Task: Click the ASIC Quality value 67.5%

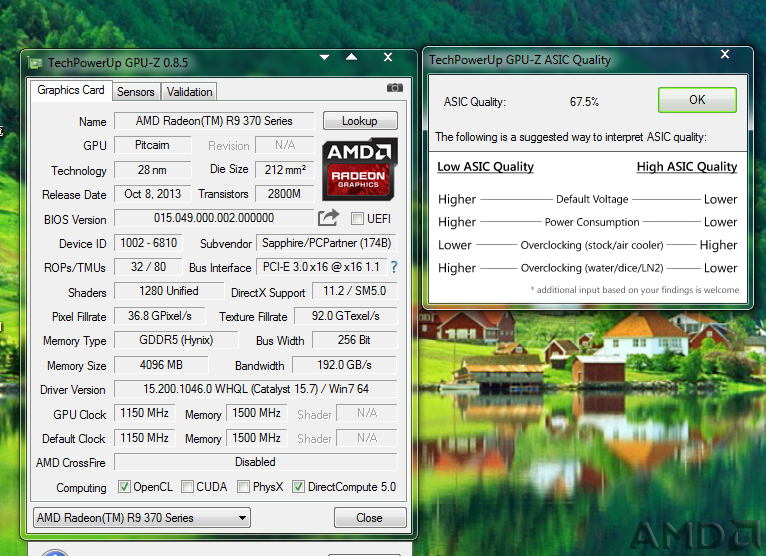Action: click(x=584, y=102)
